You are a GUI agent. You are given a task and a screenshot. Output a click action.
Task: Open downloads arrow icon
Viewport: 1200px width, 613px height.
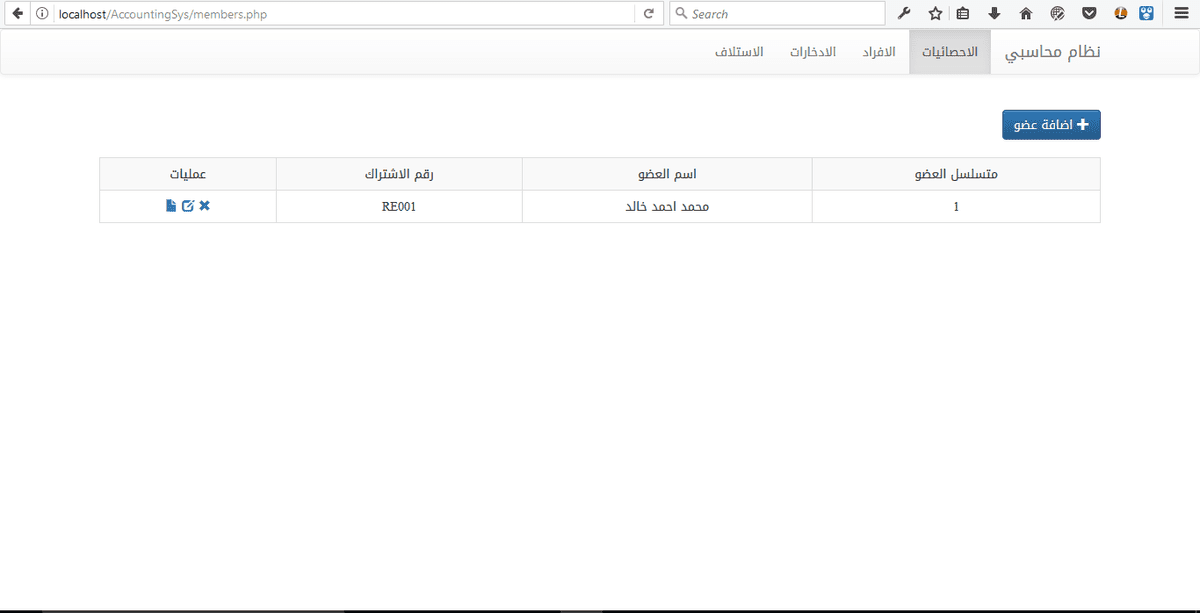coord(994,14)
